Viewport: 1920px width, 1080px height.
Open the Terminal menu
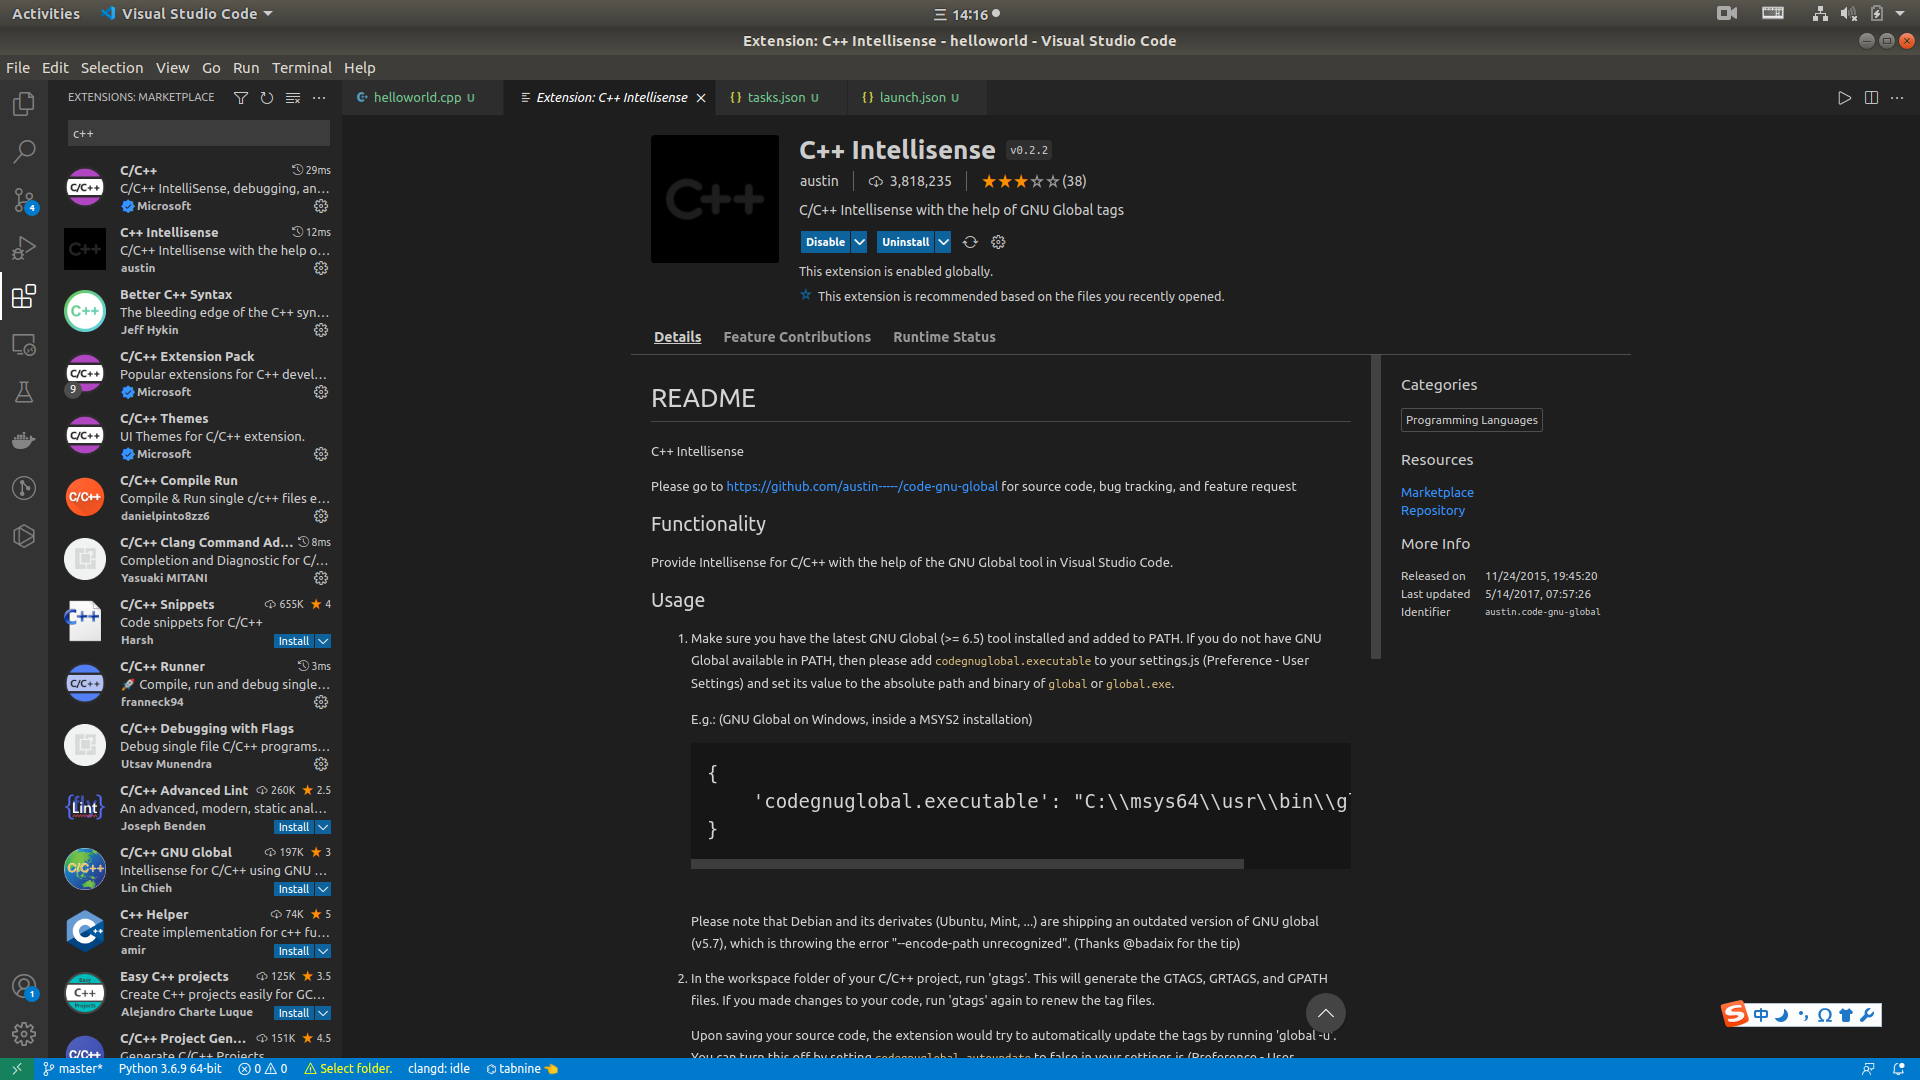coord(301,67)
